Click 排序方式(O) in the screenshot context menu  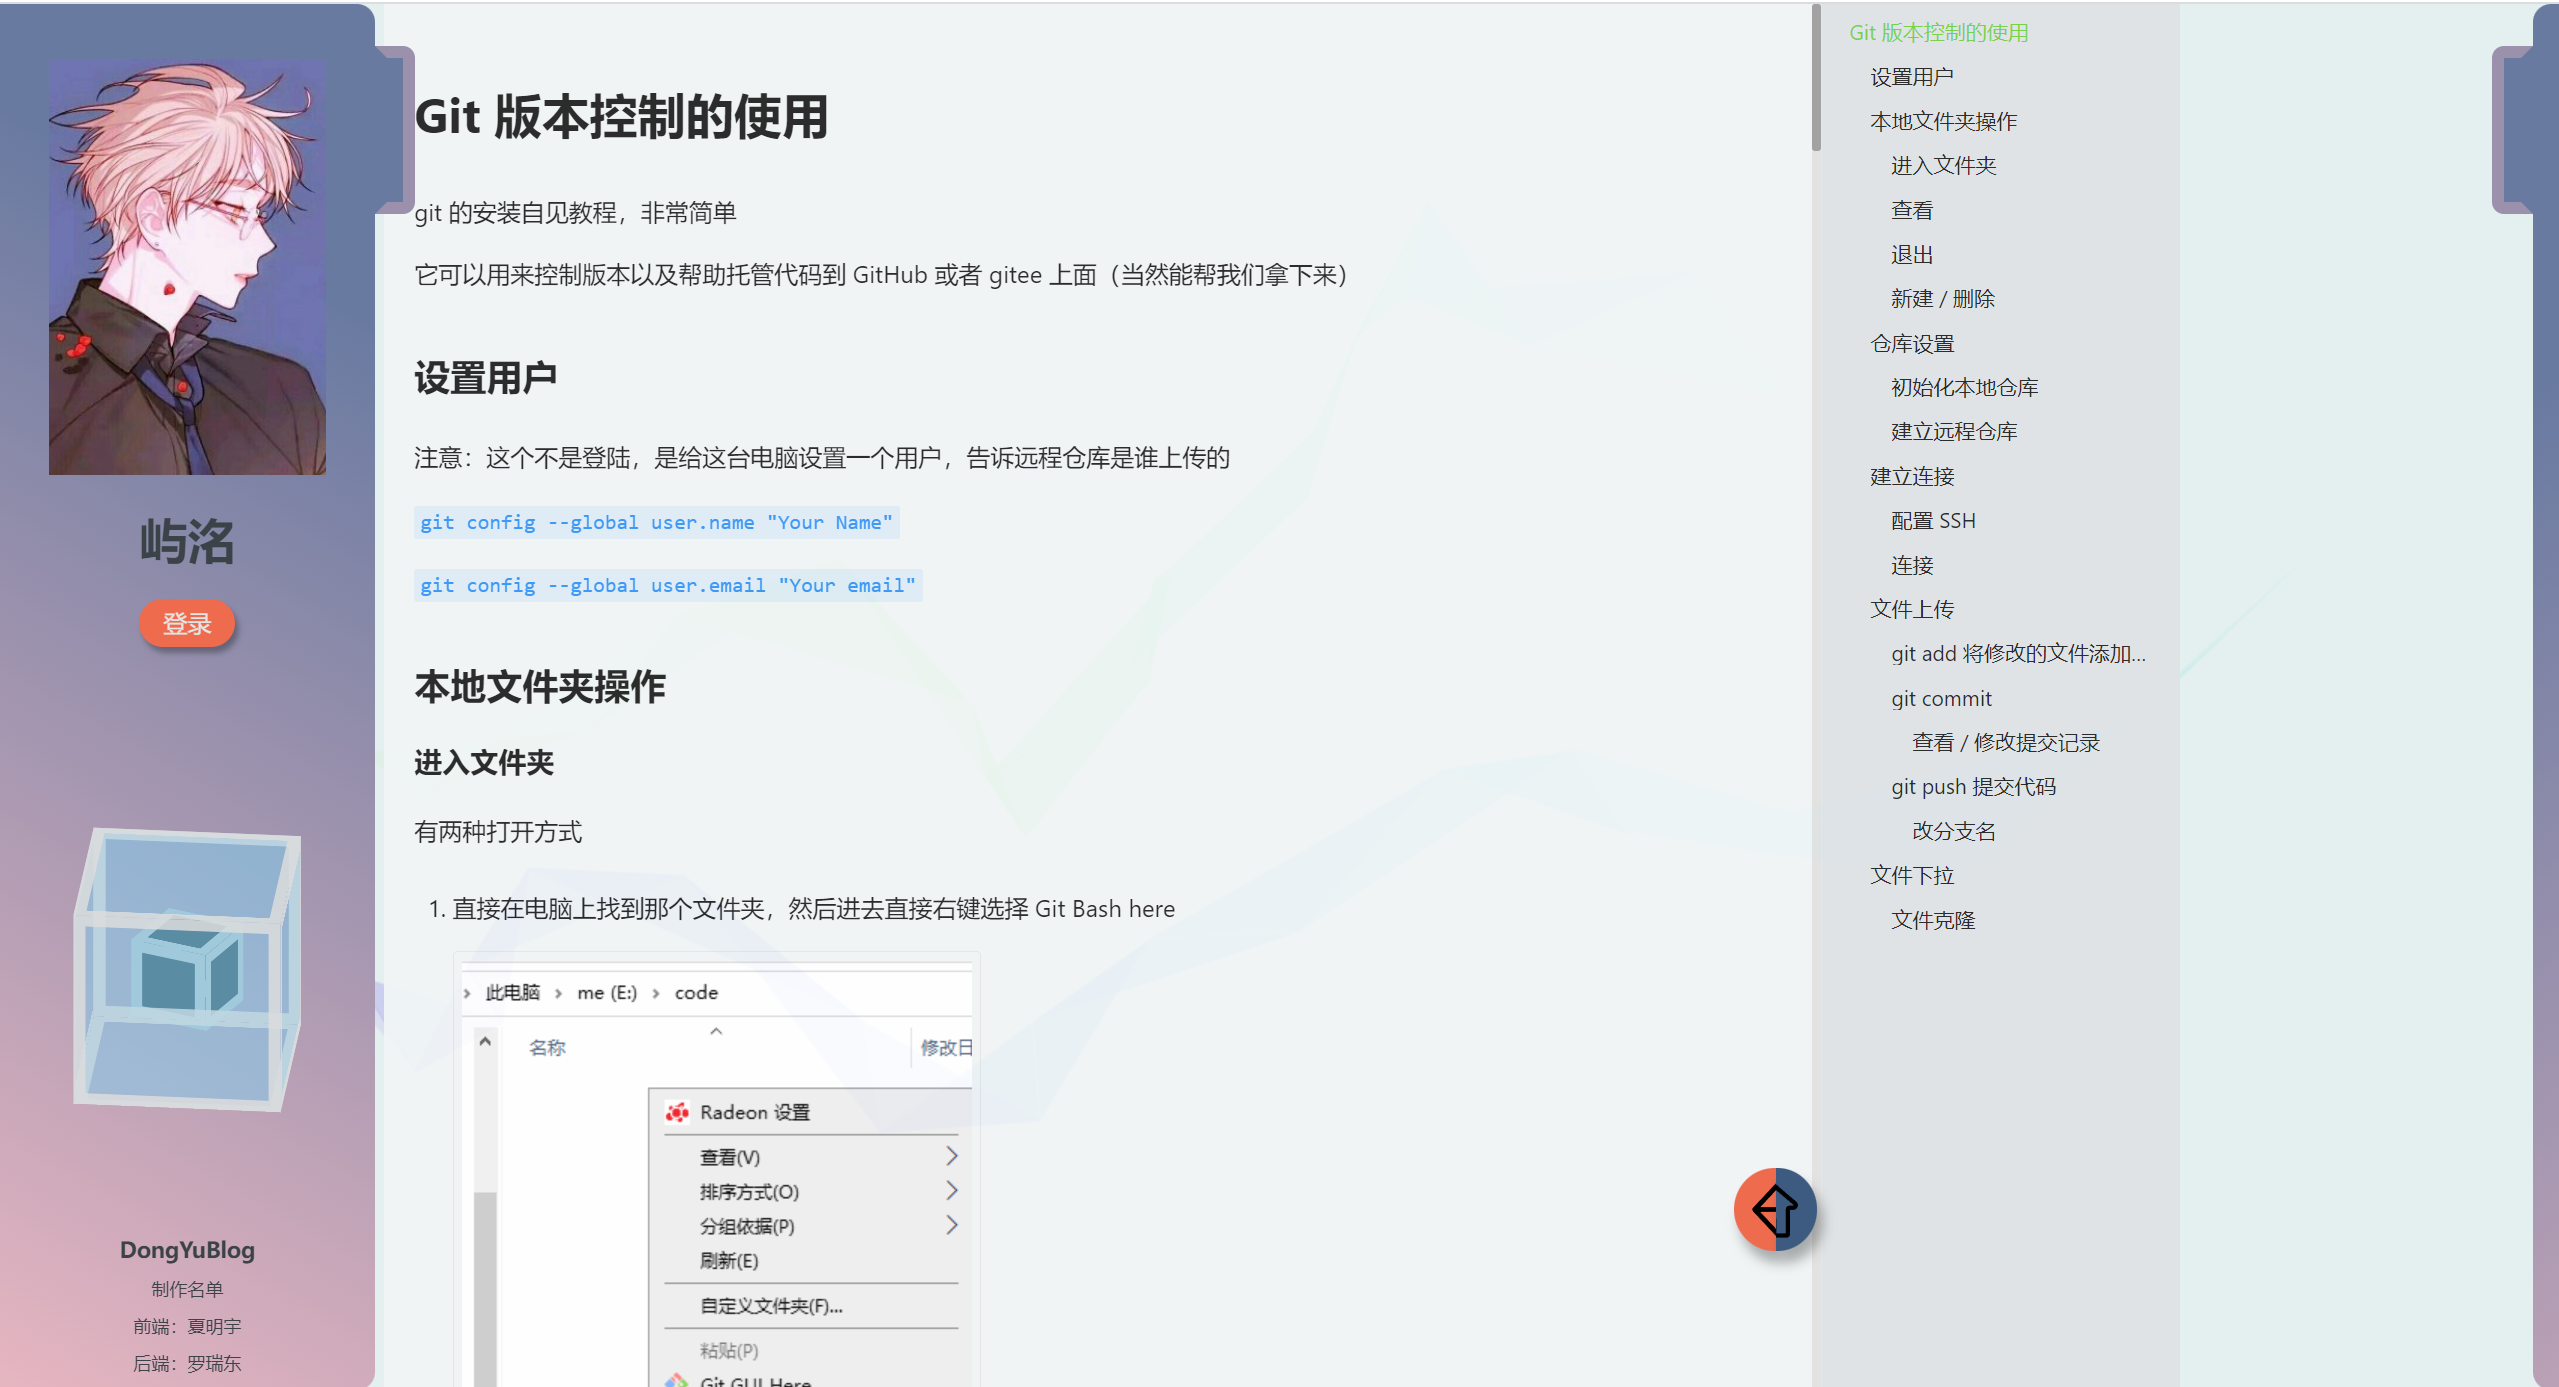[749, 1192]
